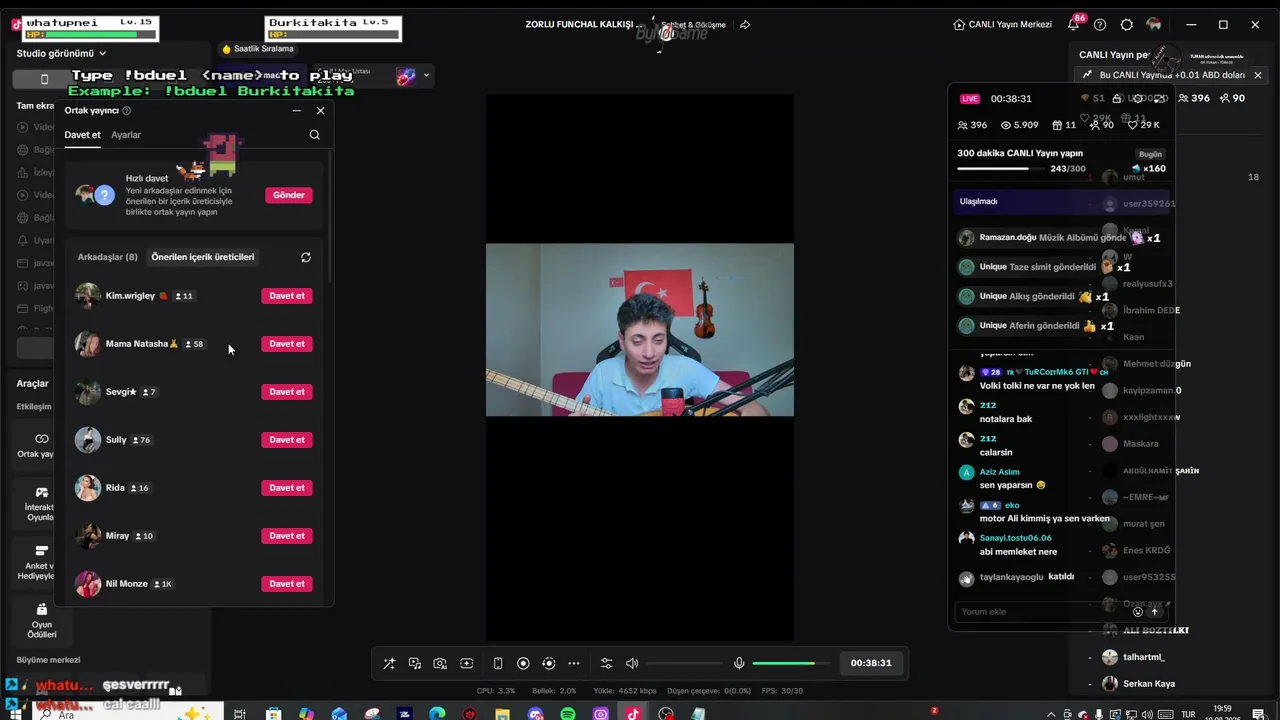Search co-hosts with the magnifier icon

pos(315,135)
